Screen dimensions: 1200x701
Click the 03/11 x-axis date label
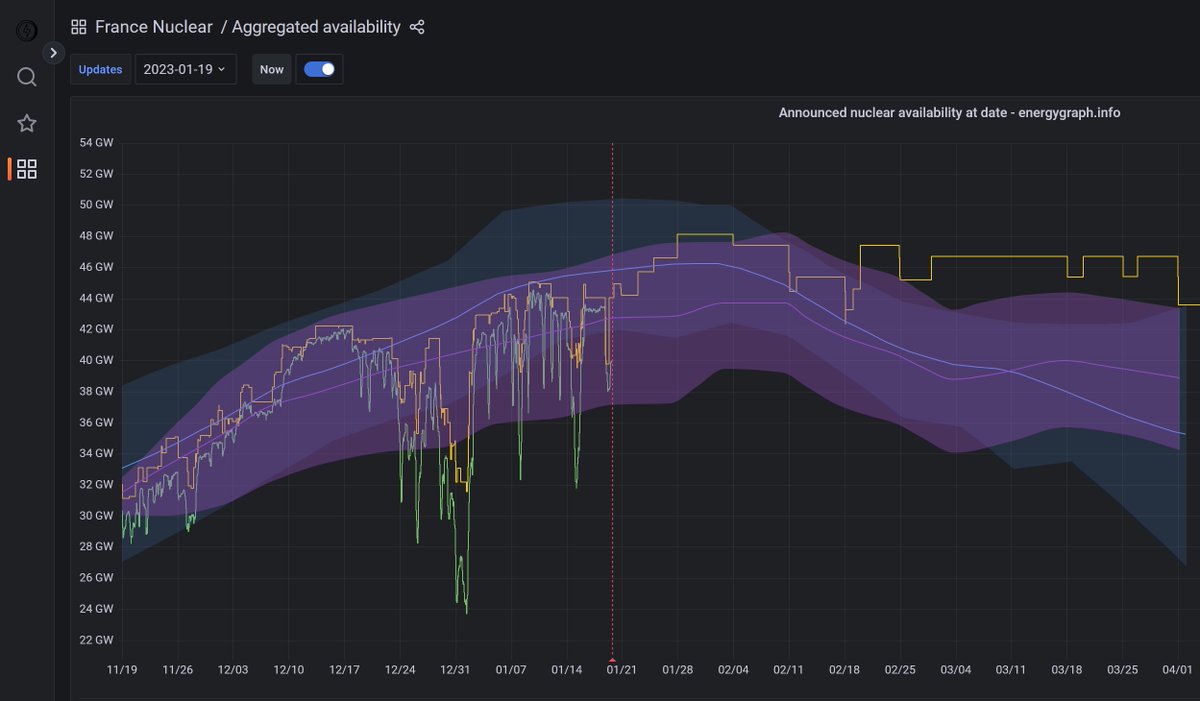point(1011,669)
